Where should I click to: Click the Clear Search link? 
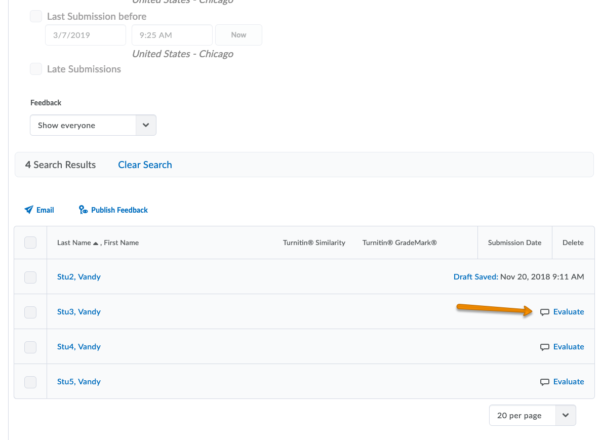click(x=145, y=165)
